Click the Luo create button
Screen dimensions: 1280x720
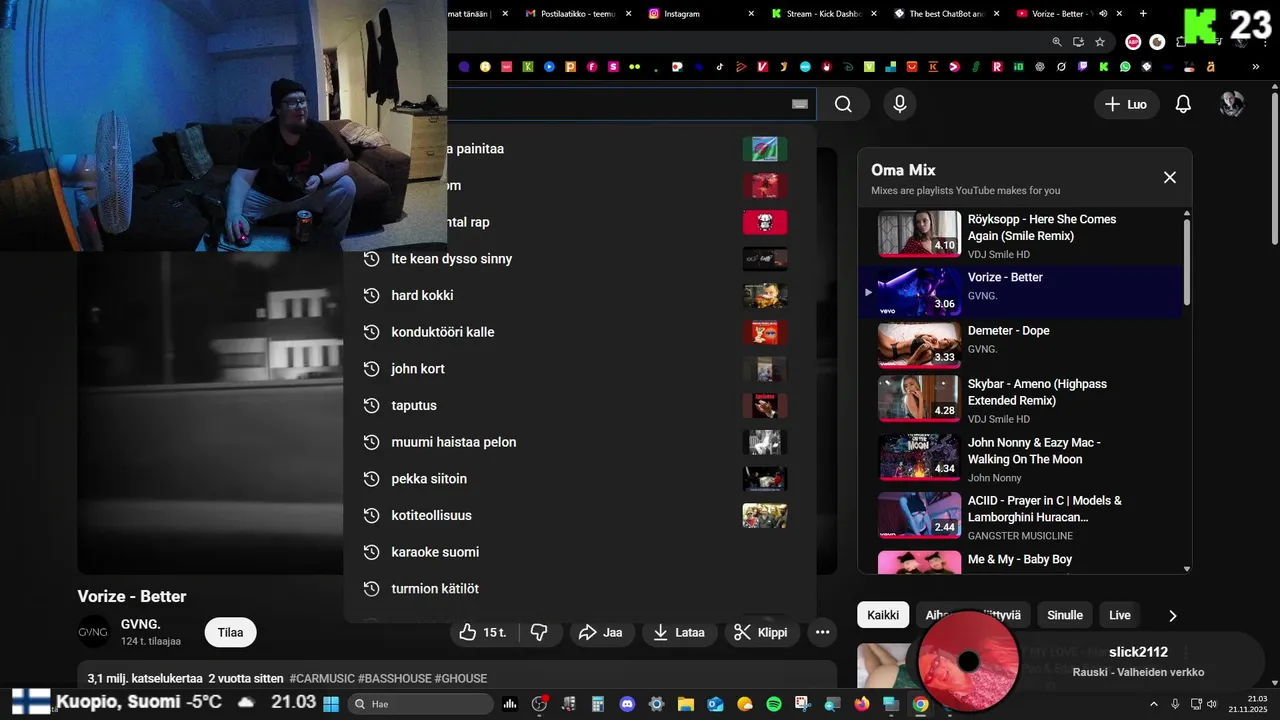pos(1126,104)
